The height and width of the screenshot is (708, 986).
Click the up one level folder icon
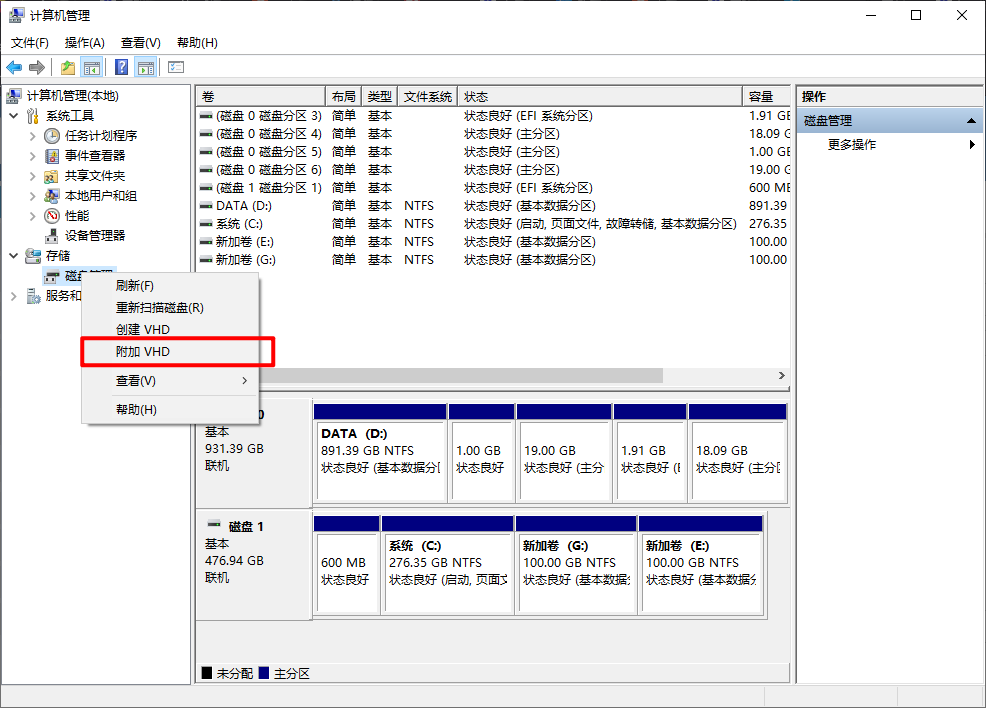pyautogui.click(x=67, y=67)
